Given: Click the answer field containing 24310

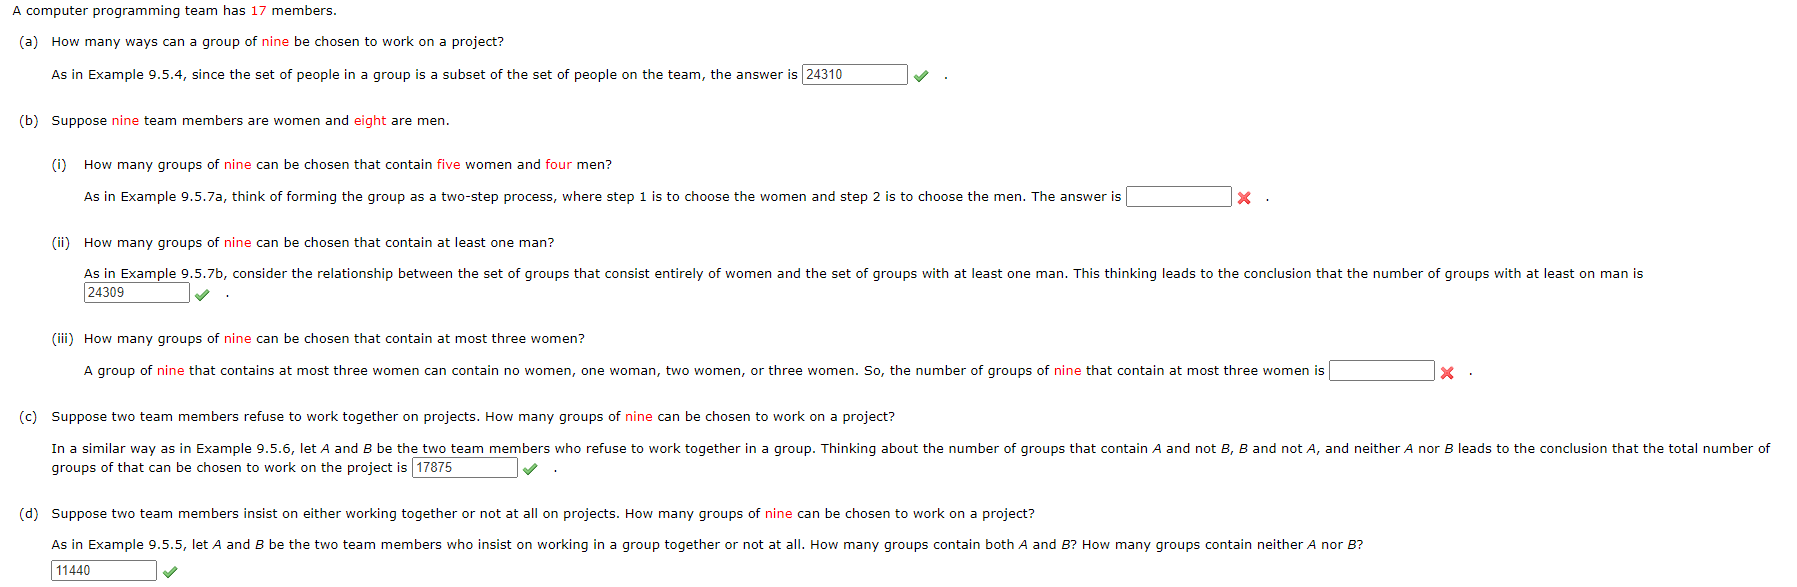Looking at the screenshot, I should pos(855,75).
